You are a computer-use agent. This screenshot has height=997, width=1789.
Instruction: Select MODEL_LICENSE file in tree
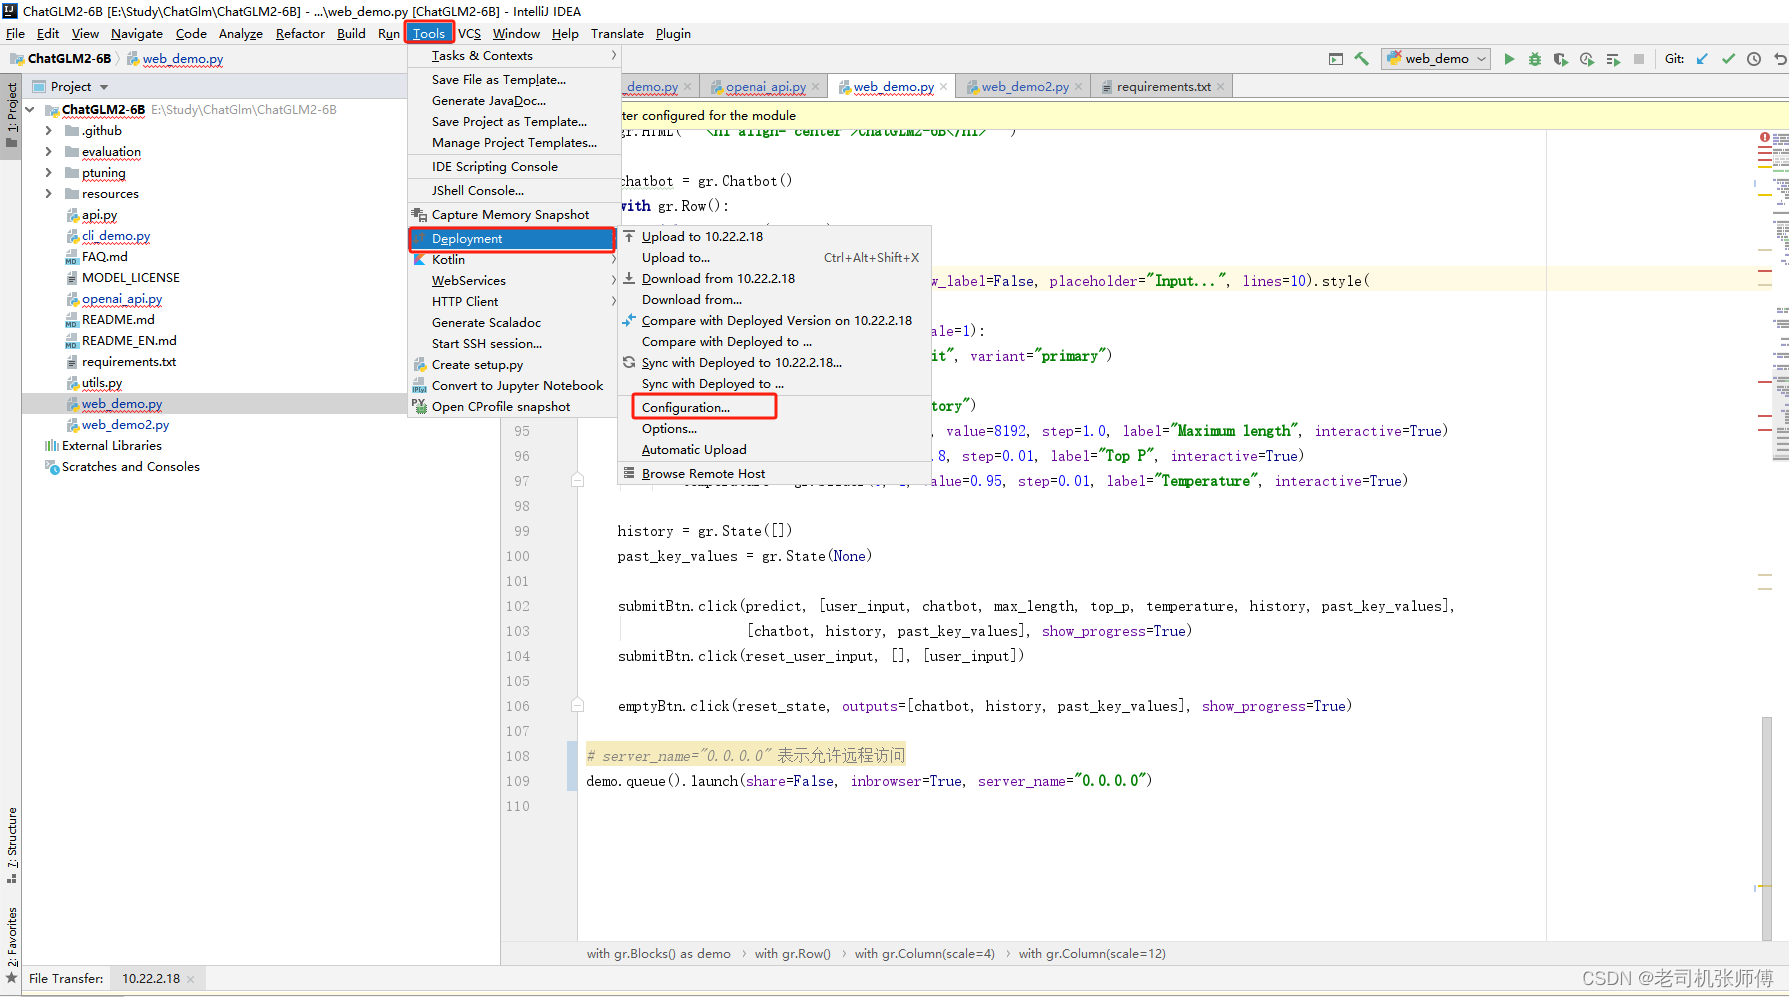click(x=131, y=278)
